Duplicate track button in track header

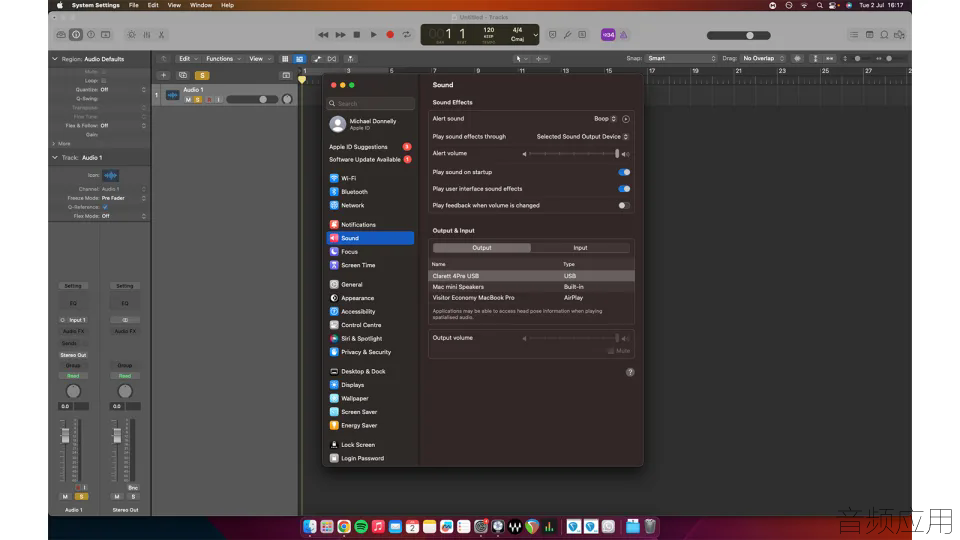pos(182,75)
